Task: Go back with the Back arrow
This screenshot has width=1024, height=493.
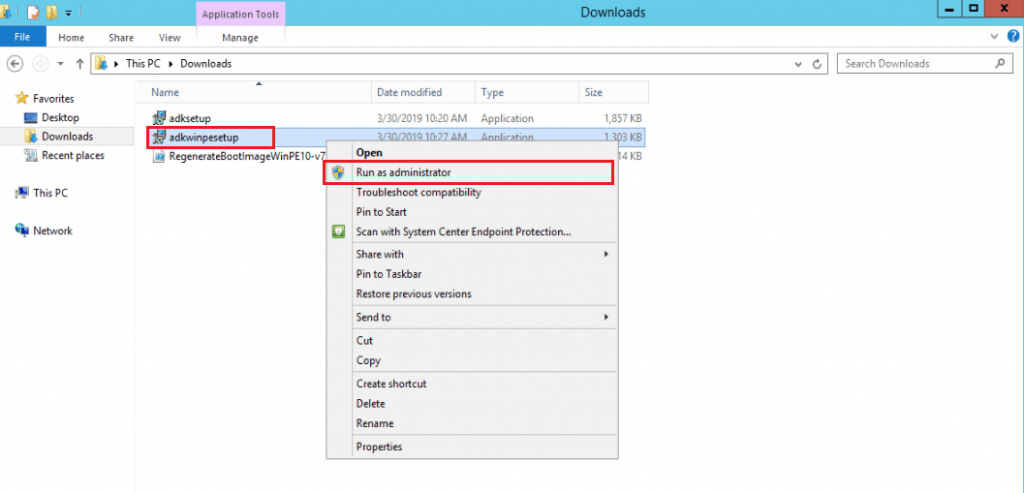Action: click(15, 63)
